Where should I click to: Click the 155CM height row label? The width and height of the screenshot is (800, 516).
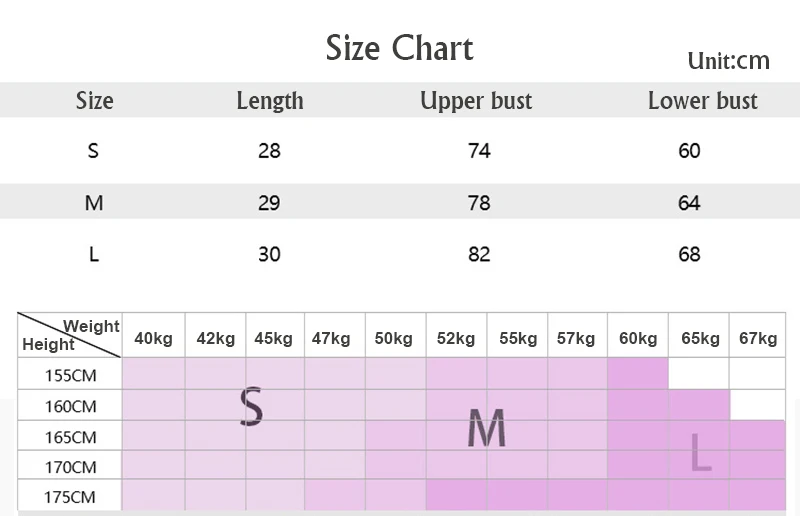(70, 376)
